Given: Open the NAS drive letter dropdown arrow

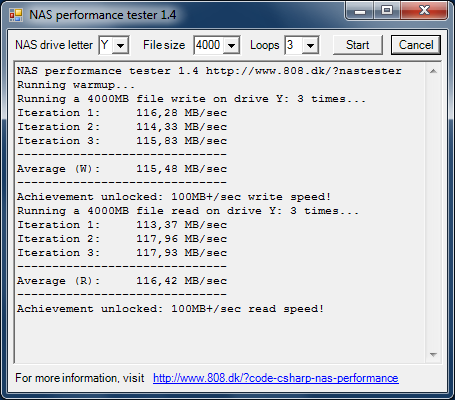Looking at the screenshot, I should (120, 45).
